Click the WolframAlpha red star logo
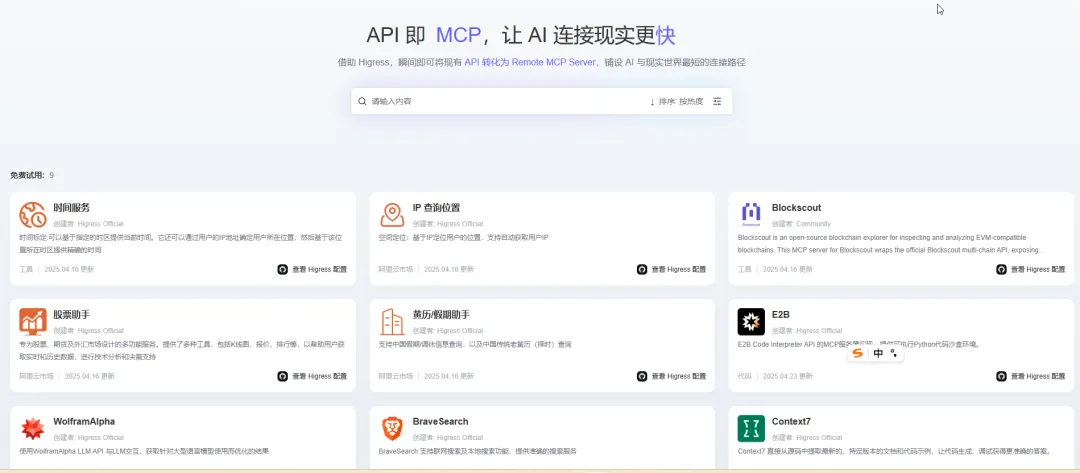Viewport: 1080px width, 473px height. (x=33, y=428)
